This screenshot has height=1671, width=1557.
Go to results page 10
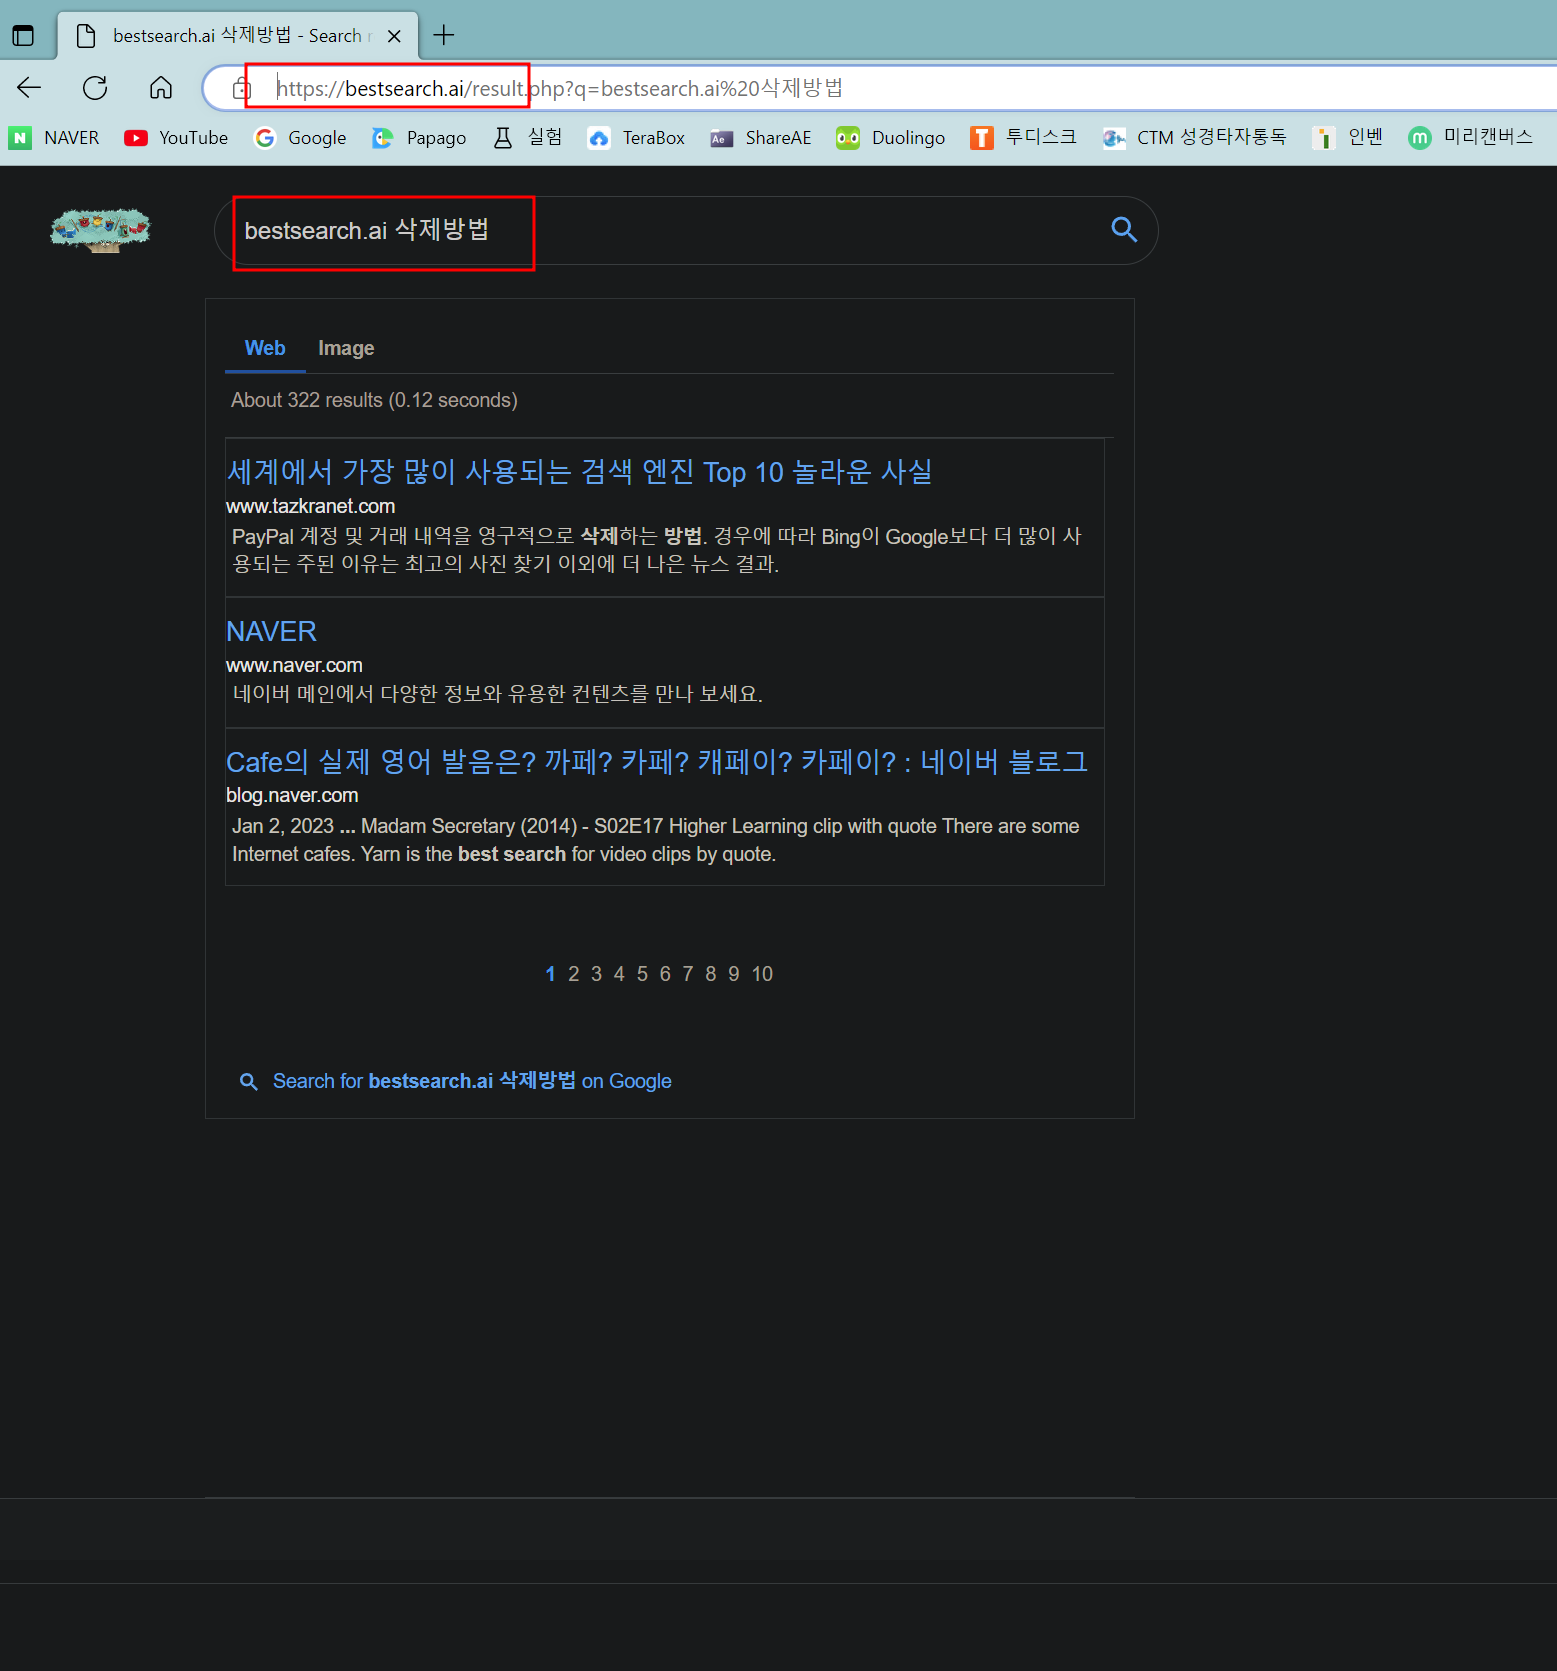point(762,974)
